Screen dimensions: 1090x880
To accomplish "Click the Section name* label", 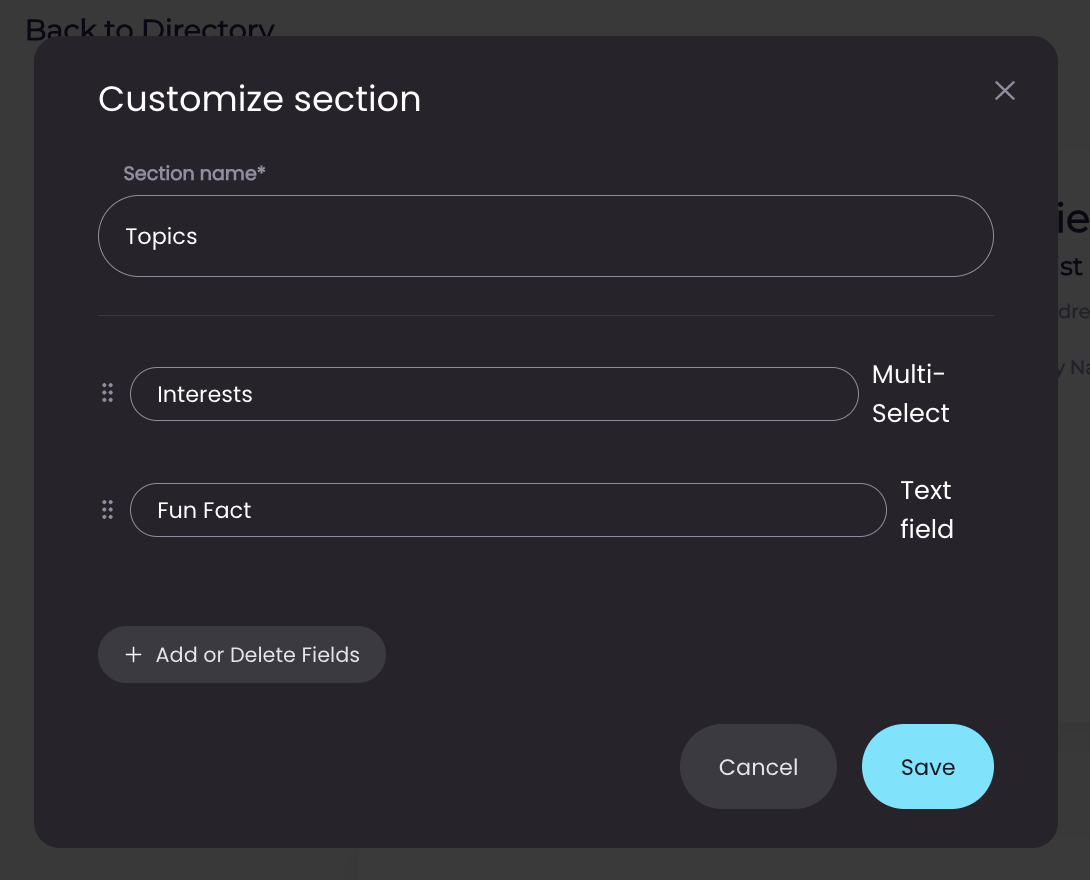I will point(195,173).
